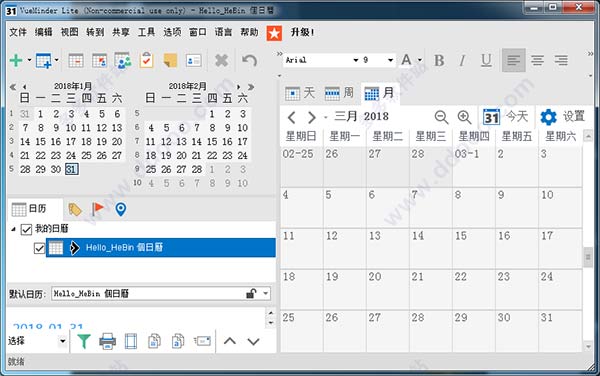Select align left
Image resolution: width=600 pixels, height=376 pixels.
(x=514, y=60)
